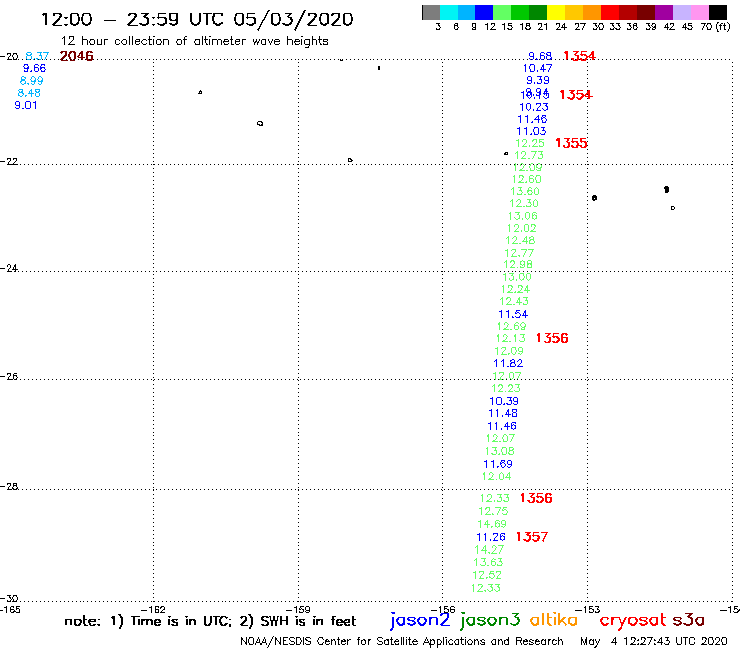Click the '12.02' wave height value

pos(521,228)
